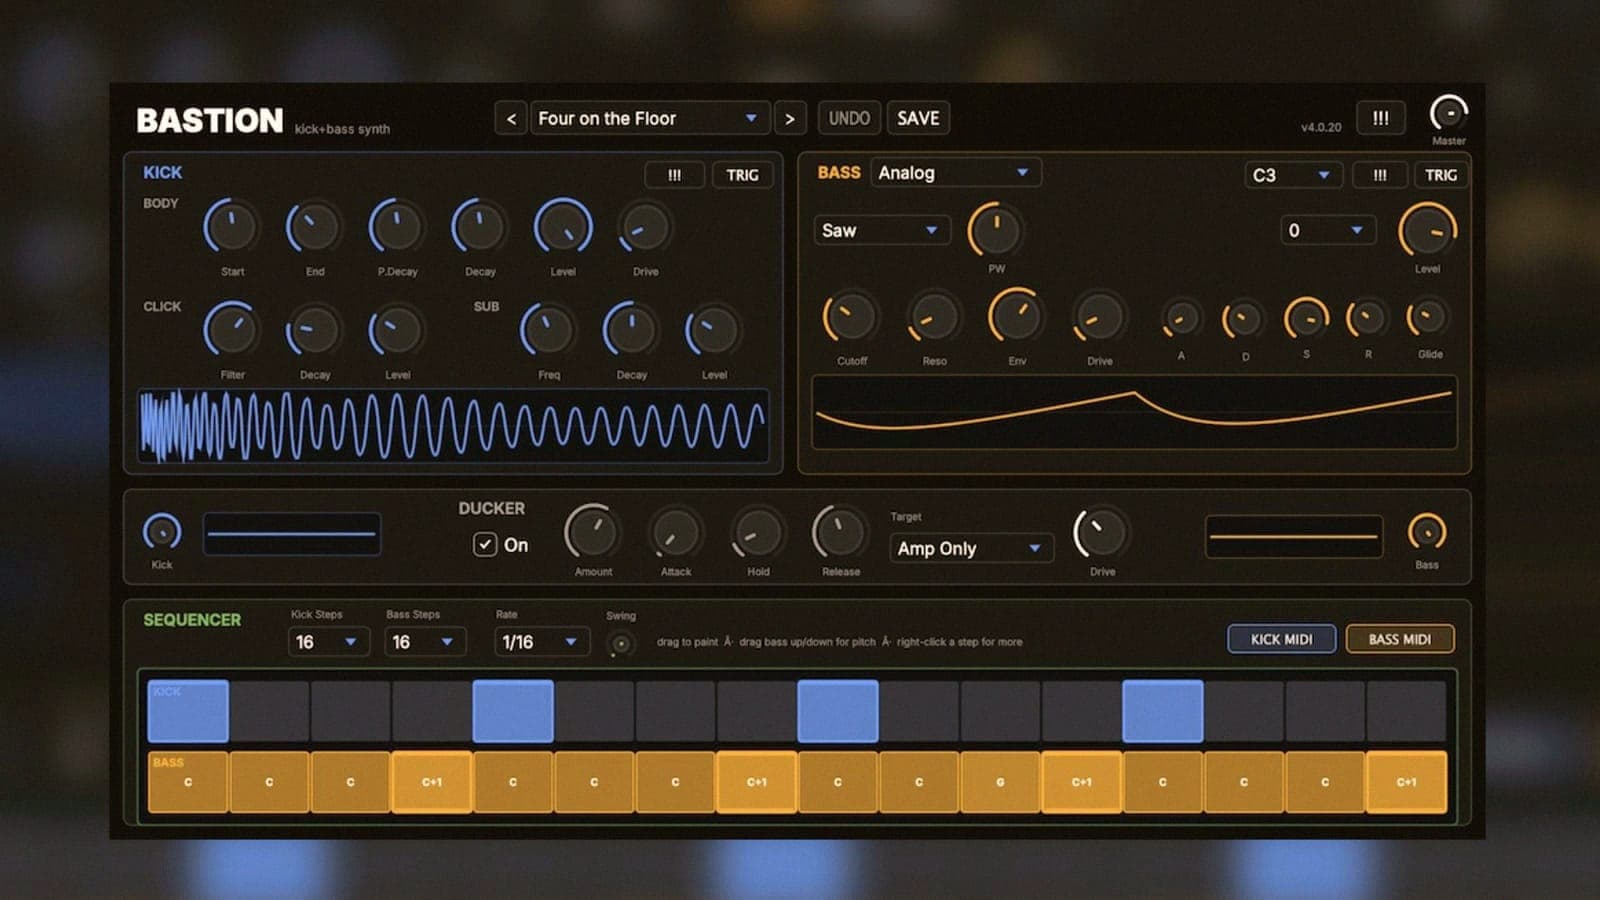Click the bass Glide knob

tap(1428, 318)
